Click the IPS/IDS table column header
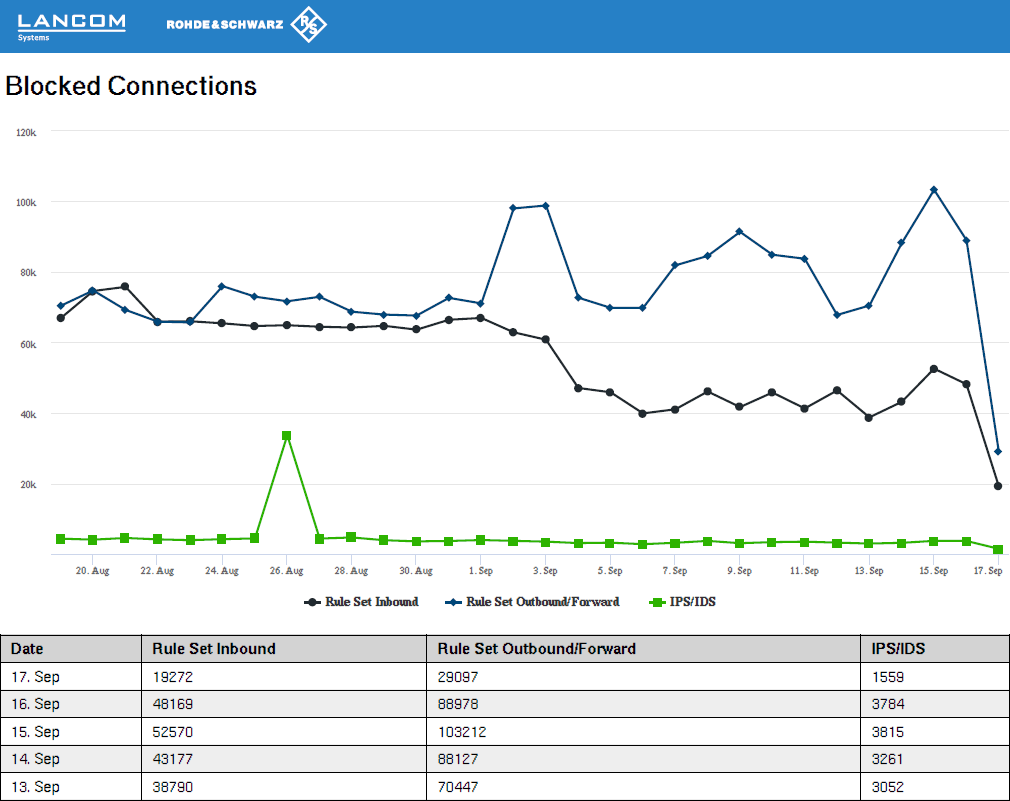The width and height of the screenshot is (1010, 801). tap(898, 649)
